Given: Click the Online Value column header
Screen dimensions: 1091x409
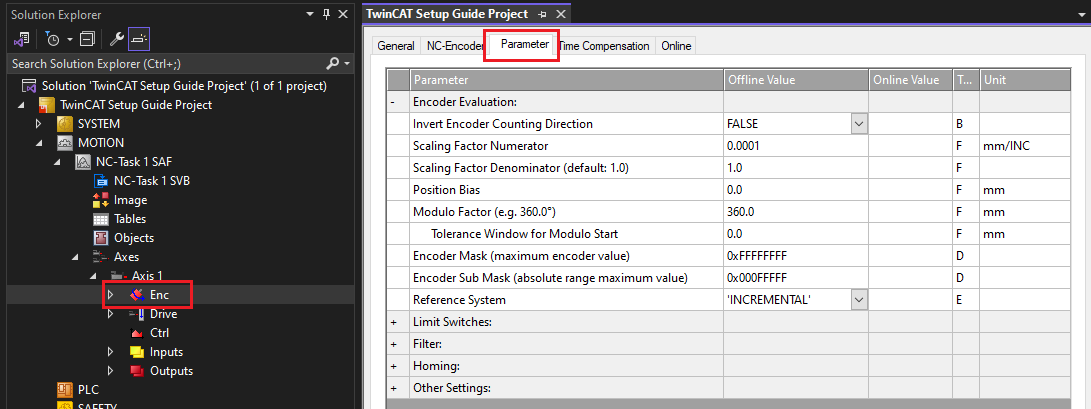Looking at the screenshot, I should coord(911,80).
